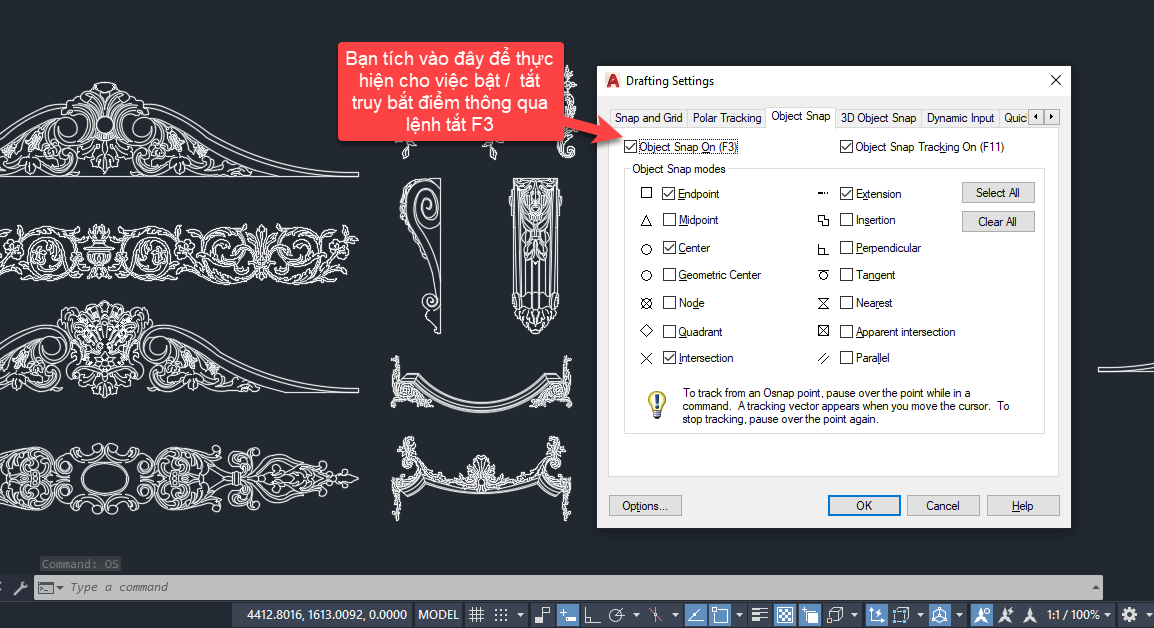1154x628 pixels.
Task: Enable the Midpoint snap mode
Action: pyautogui.click(x=669, y=219)
